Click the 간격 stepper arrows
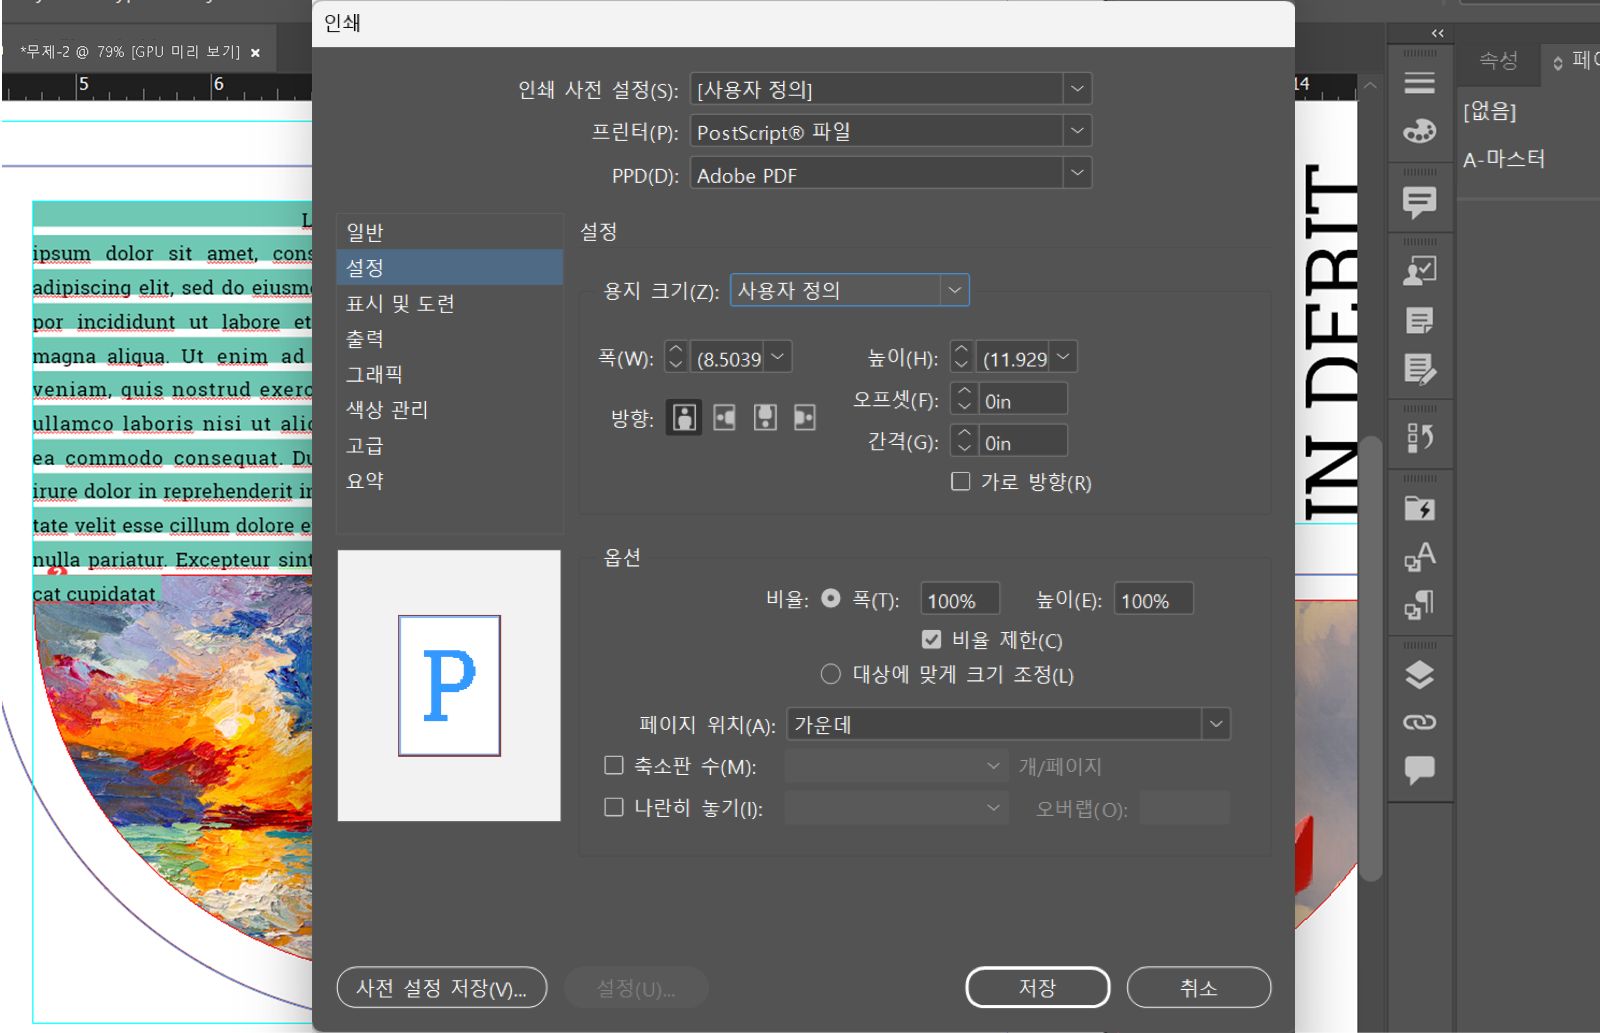 click(x=964, y=440)
